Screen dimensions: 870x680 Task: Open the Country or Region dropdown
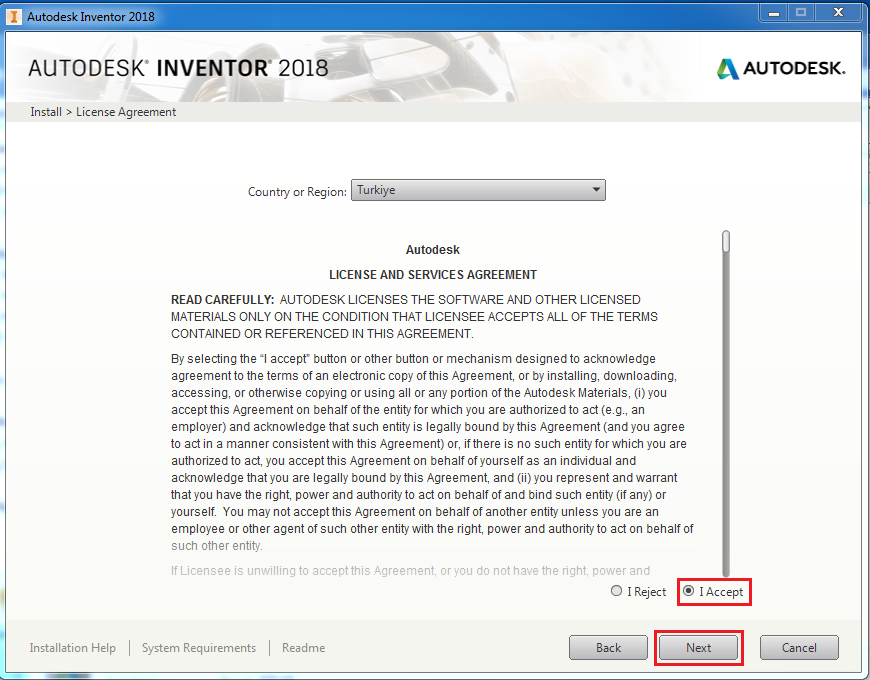click(478, 190)
